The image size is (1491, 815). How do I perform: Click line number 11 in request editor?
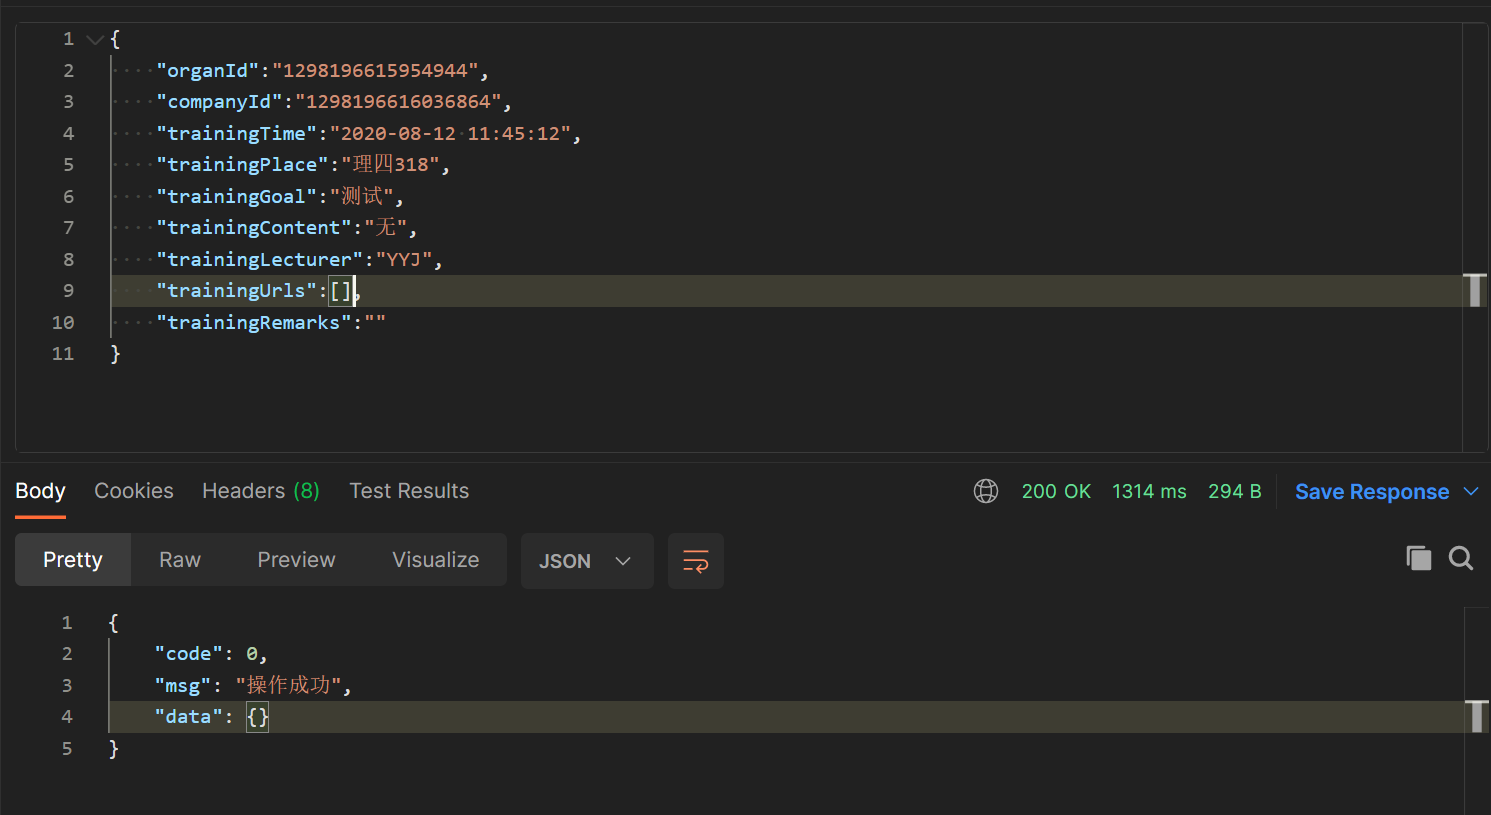tap(63, 354)
